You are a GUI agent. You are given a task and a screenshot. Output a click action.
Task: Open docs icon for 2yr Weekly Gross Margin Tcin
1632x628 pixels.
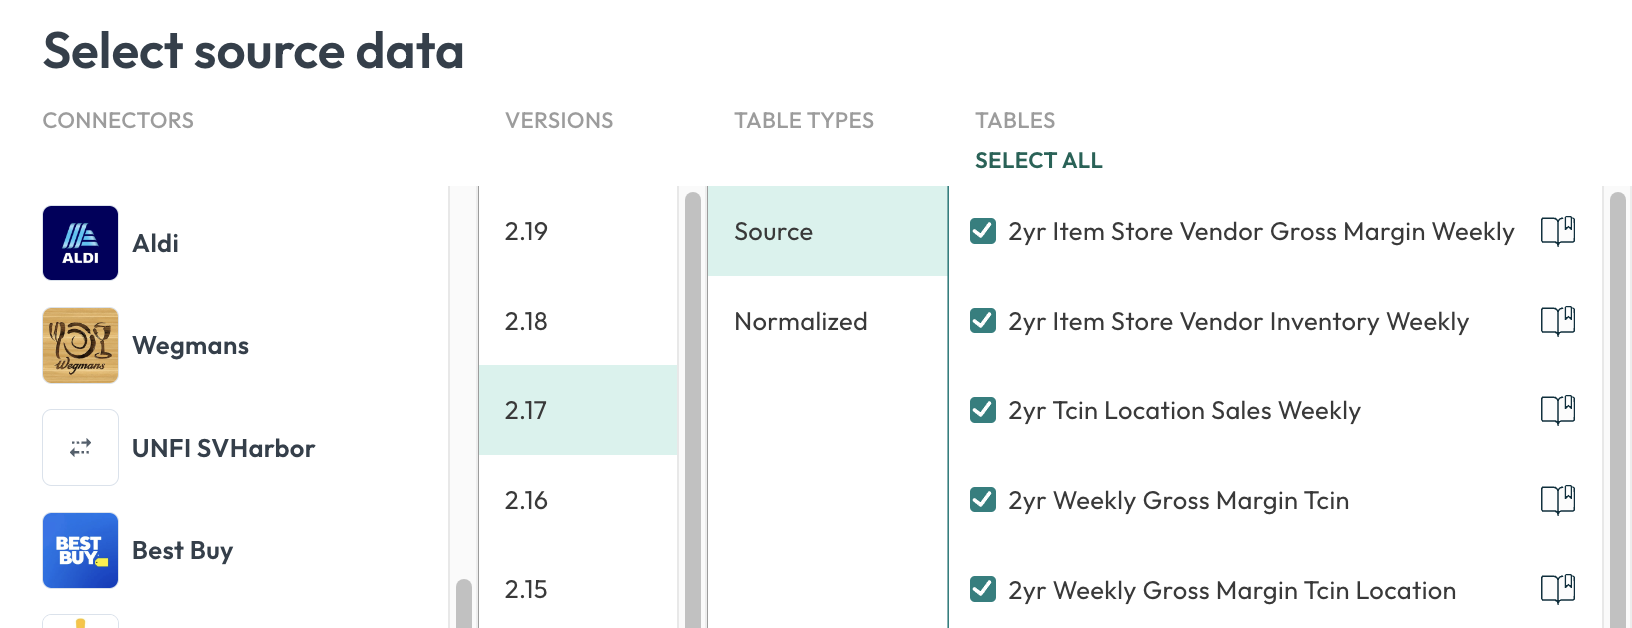pyautogui.click(x=1558, y=500)
